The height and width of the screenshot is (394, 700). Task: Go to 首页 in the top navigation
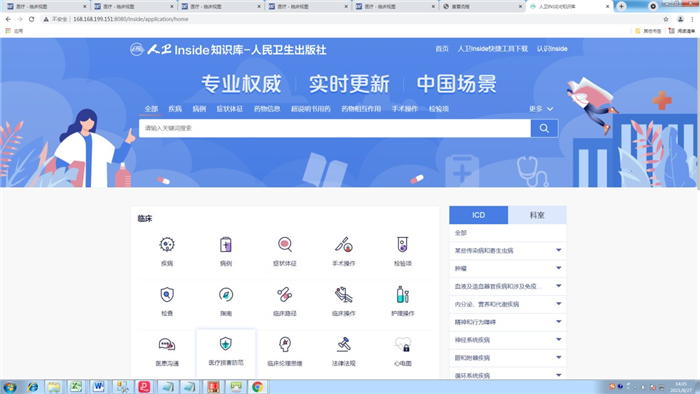442,49
